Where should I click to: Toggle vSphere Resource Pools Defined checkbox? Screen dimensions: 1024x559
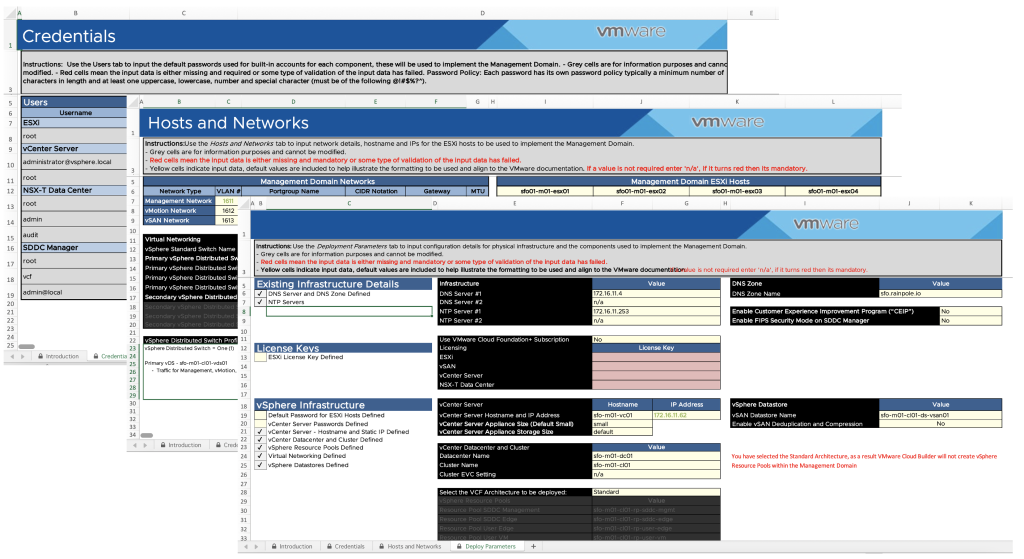pos(260,448)
